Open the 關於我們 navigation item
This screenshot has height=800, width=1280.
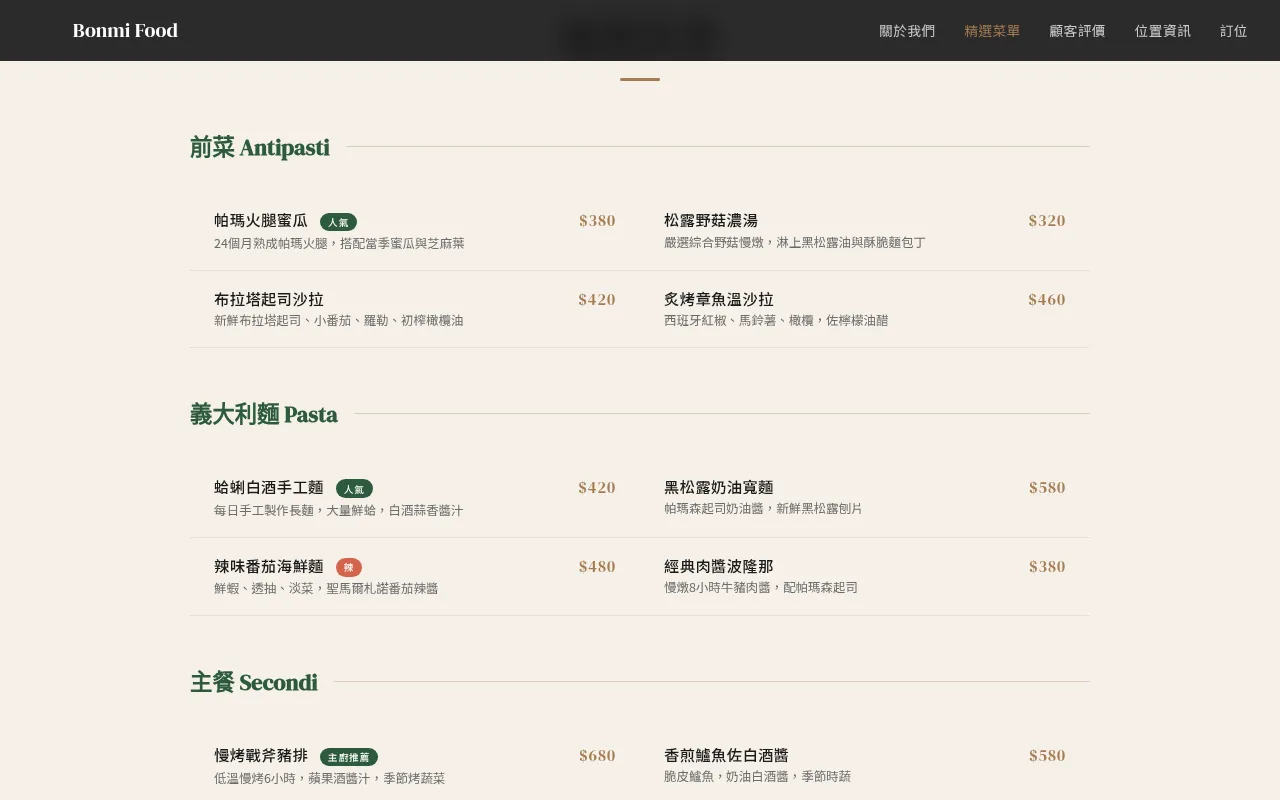906,31
